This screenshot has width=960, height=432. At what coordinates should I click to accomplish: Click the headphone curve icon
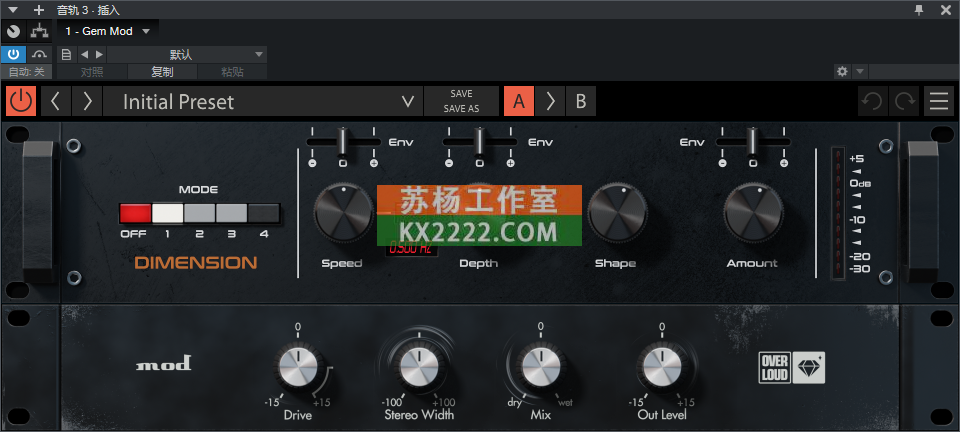[x=40, y=54]
